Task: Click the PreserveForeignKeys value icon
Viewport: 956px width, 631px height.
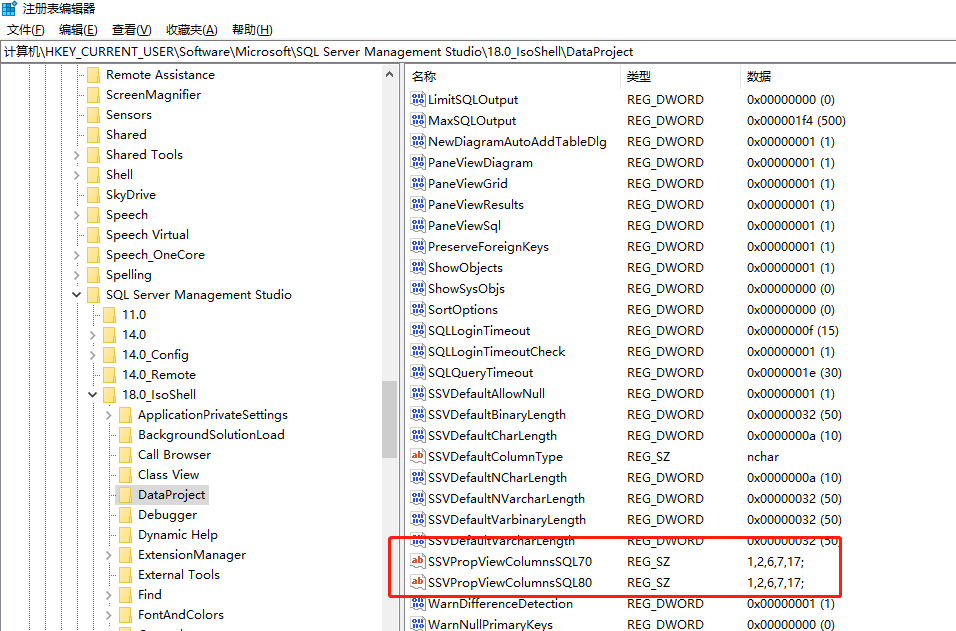Action: coord(418,246)
